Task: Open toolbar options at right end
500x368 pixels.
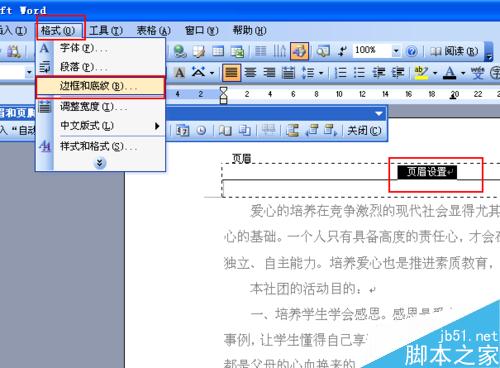Action: click(x=488, y=52)
